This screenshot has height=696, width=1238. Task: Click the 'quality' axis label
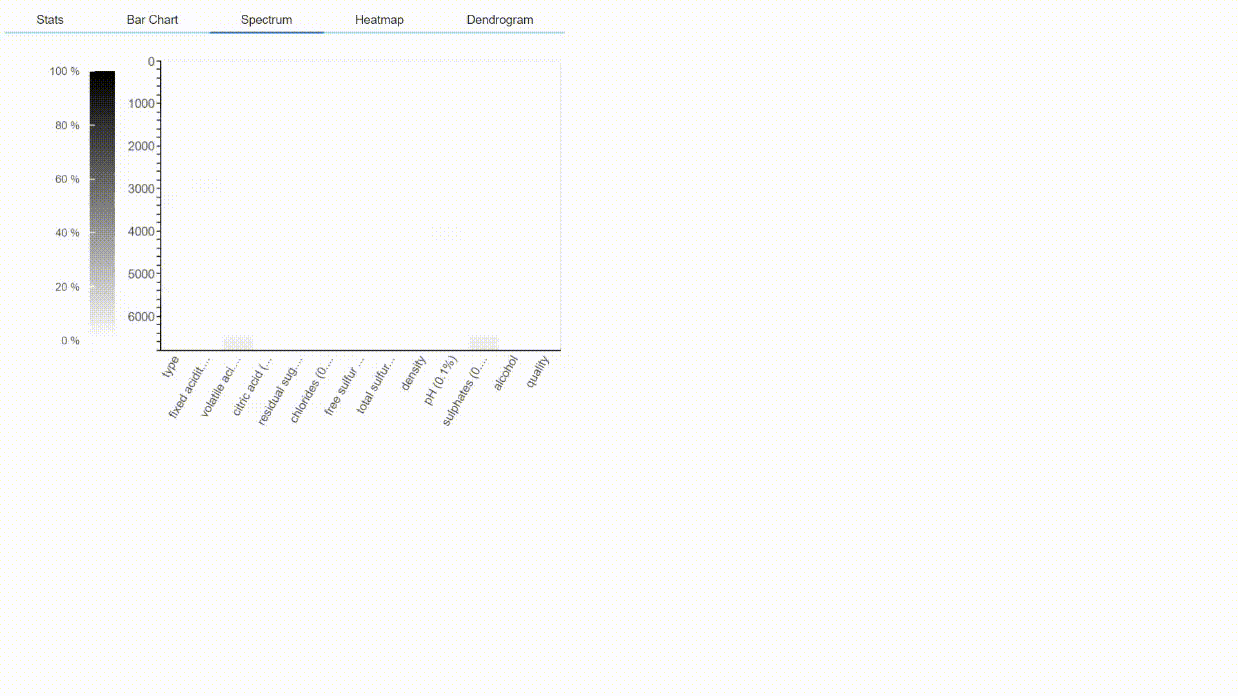point(540,373)
